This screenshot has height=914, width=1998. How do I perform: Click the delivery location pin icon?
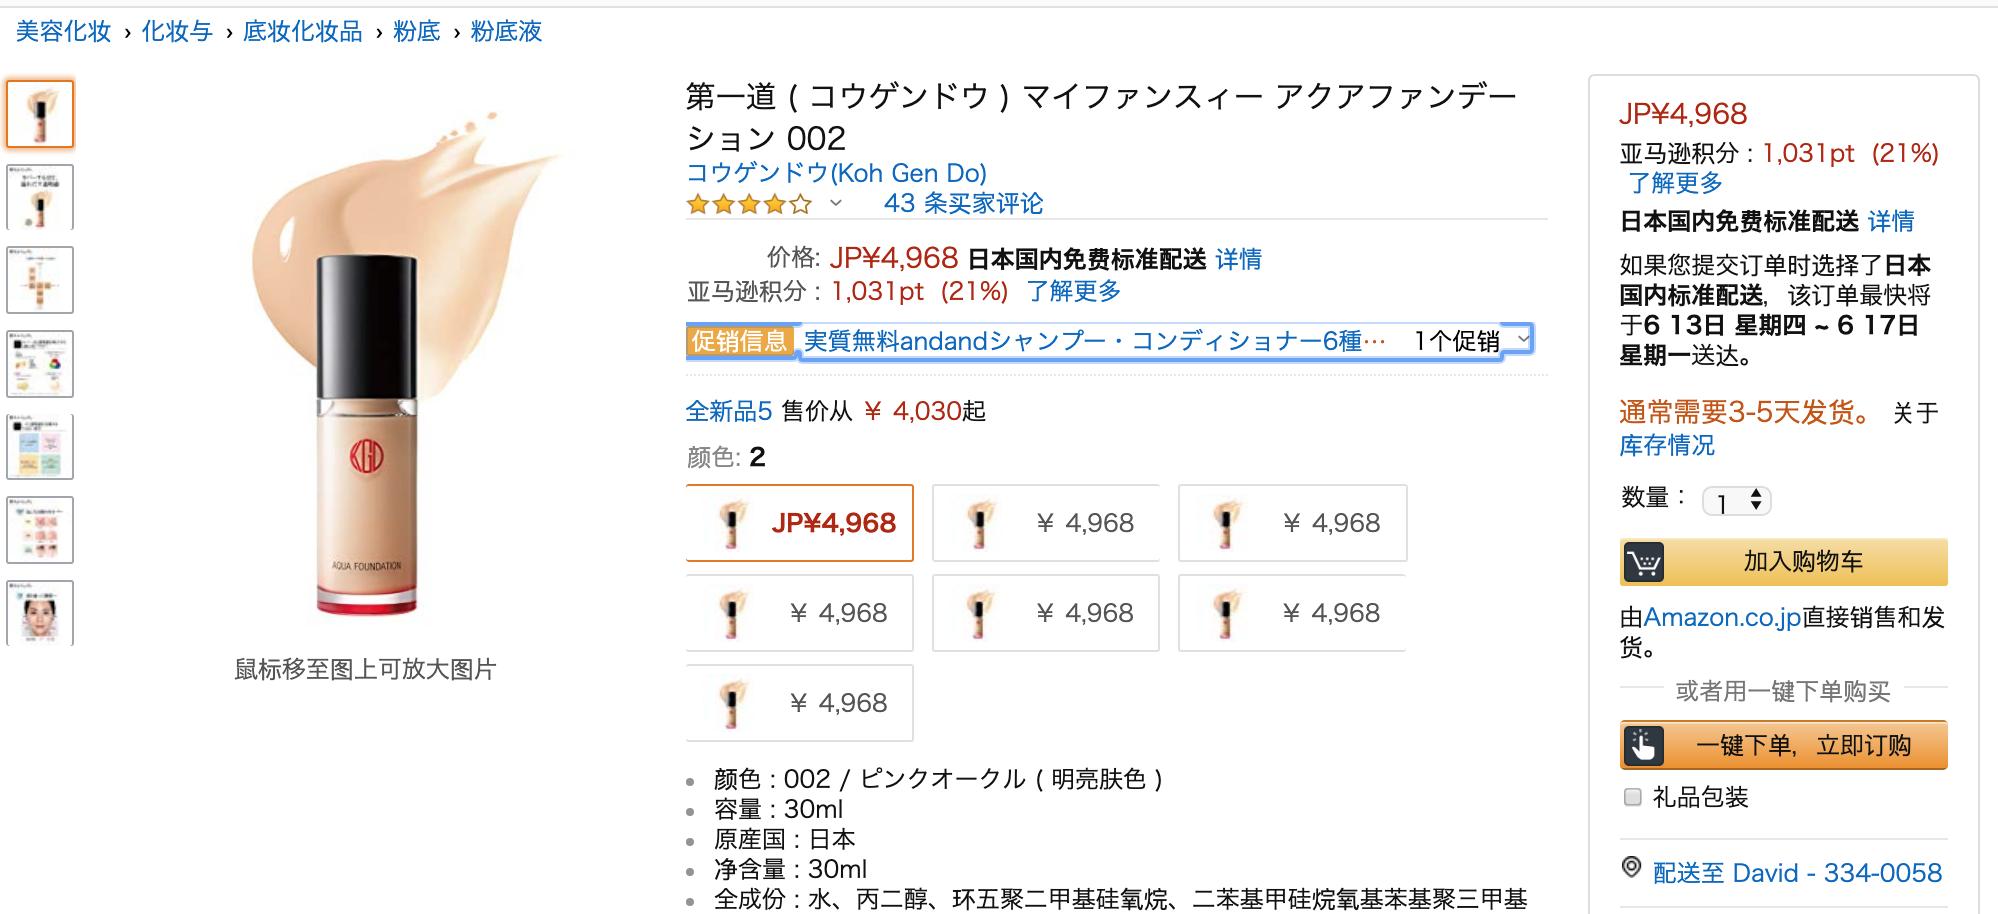click(1631, 868)
